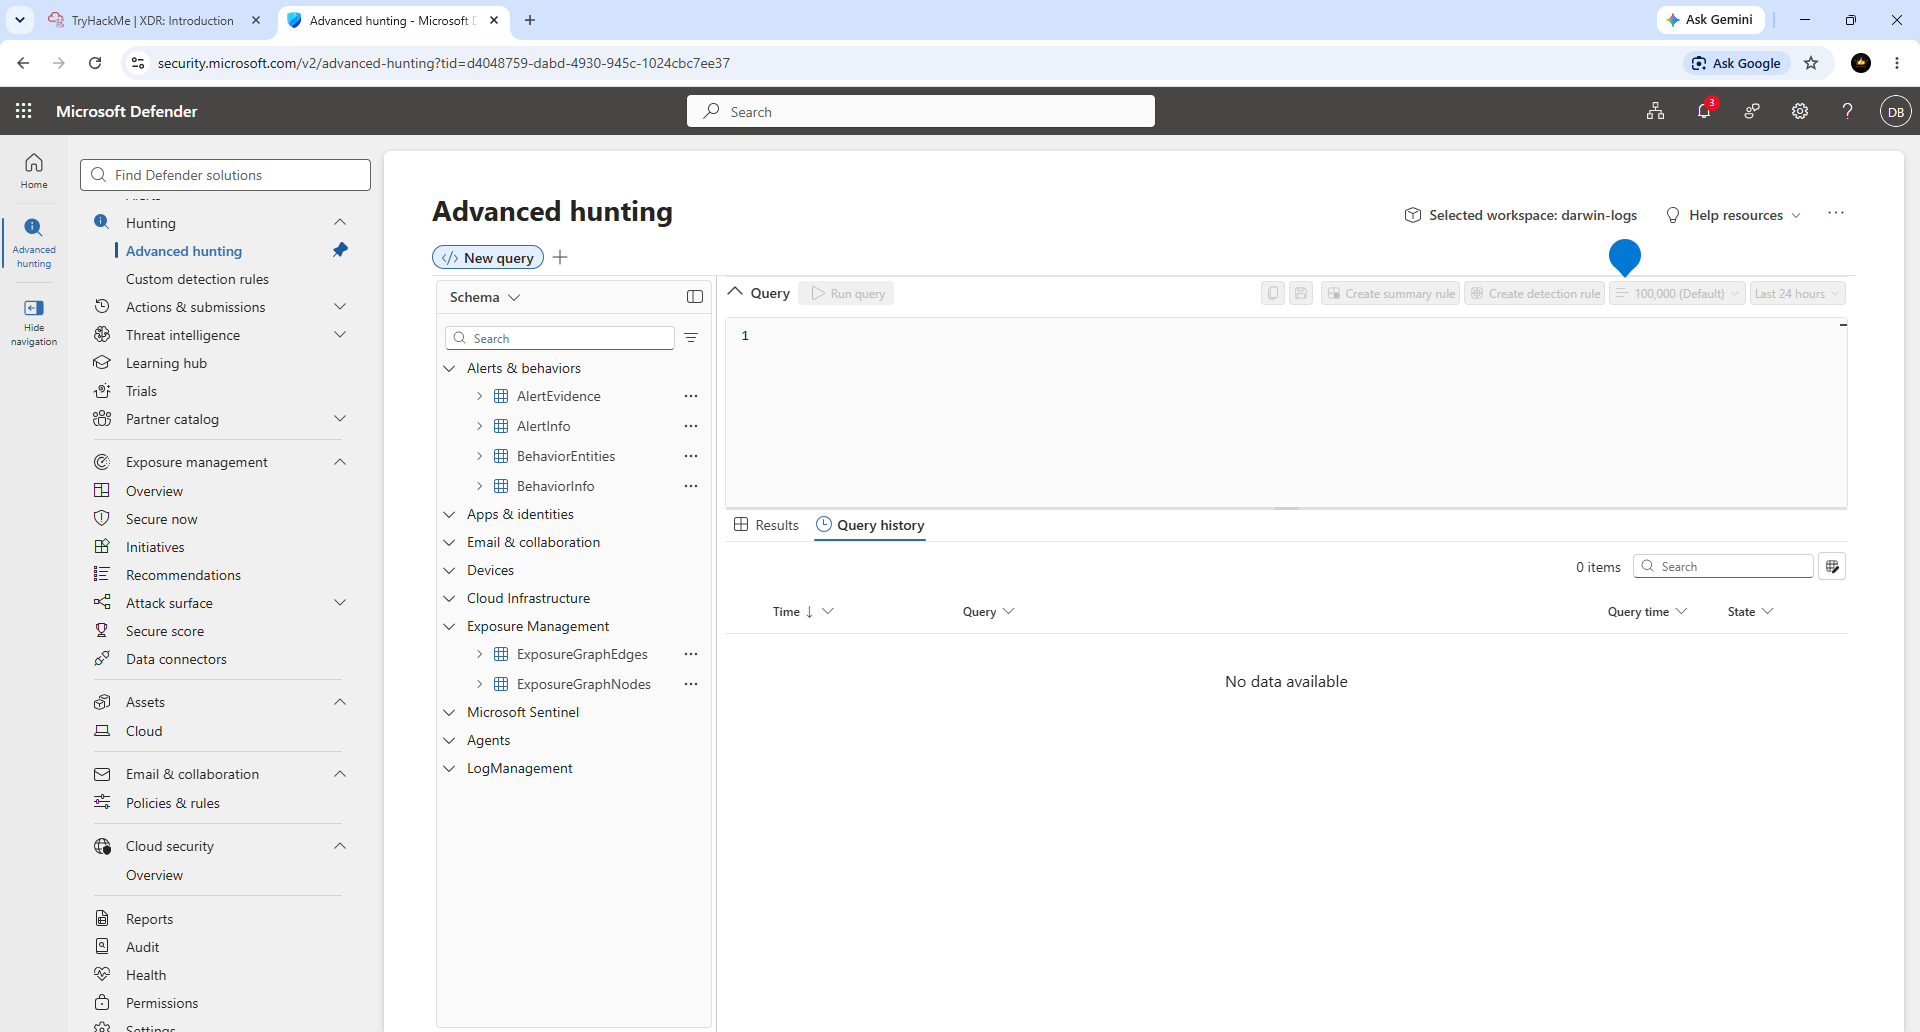Expand Devices schema group

[x=449, y=570]
